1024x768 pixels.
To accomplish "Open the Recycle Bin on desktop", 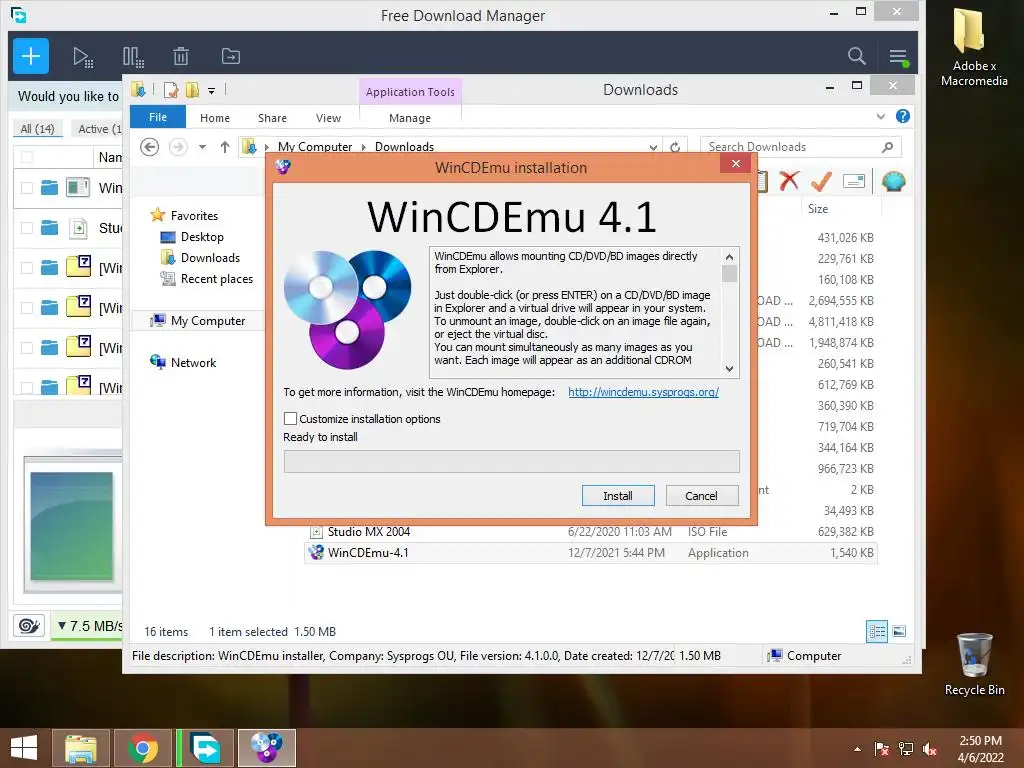I will [x=974, y=664].
